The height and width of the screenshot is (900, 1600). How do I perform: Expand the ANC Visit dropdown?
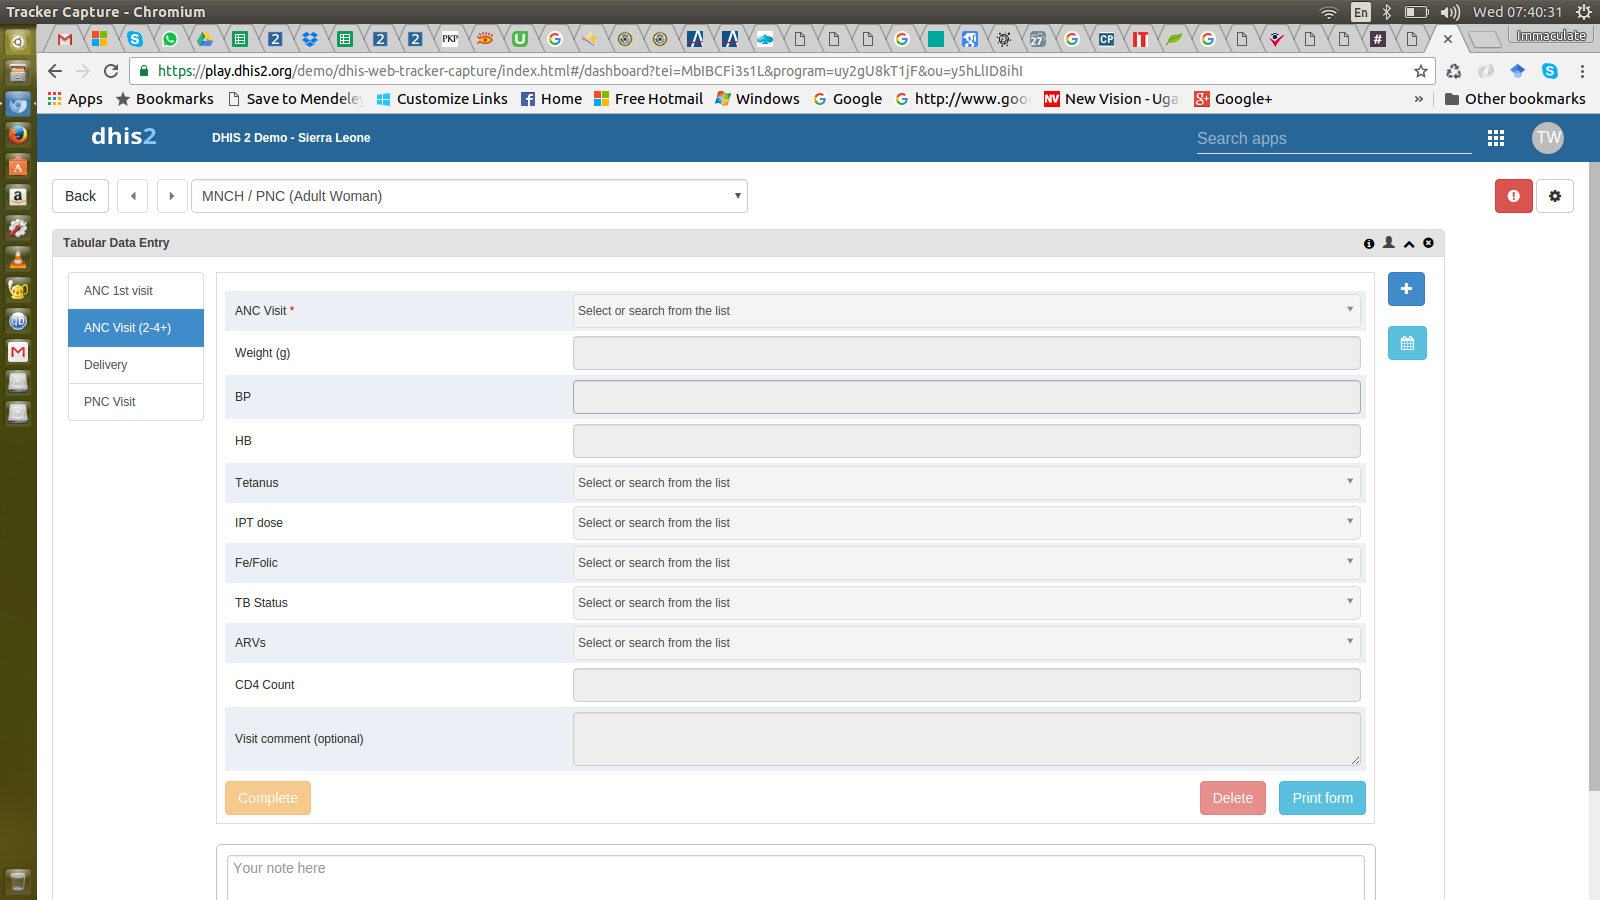click(966, 311)
